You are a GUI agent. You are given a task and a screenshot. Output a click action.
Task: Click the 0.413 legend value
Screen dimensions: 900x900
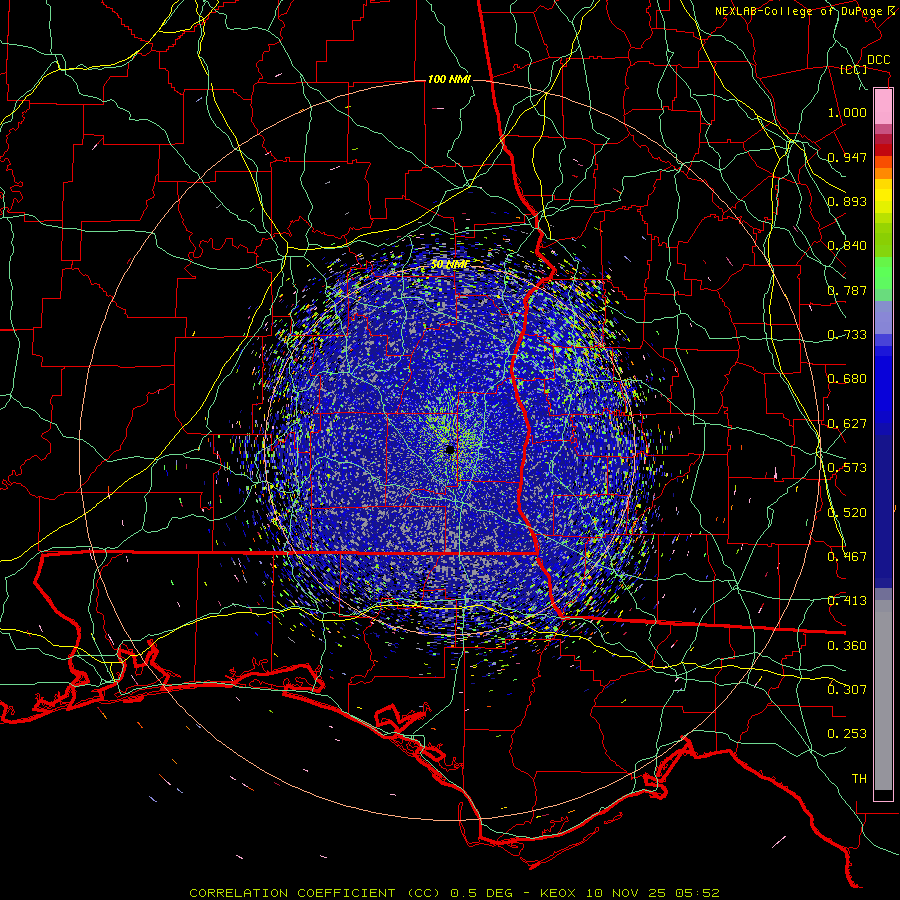[847, 601]
